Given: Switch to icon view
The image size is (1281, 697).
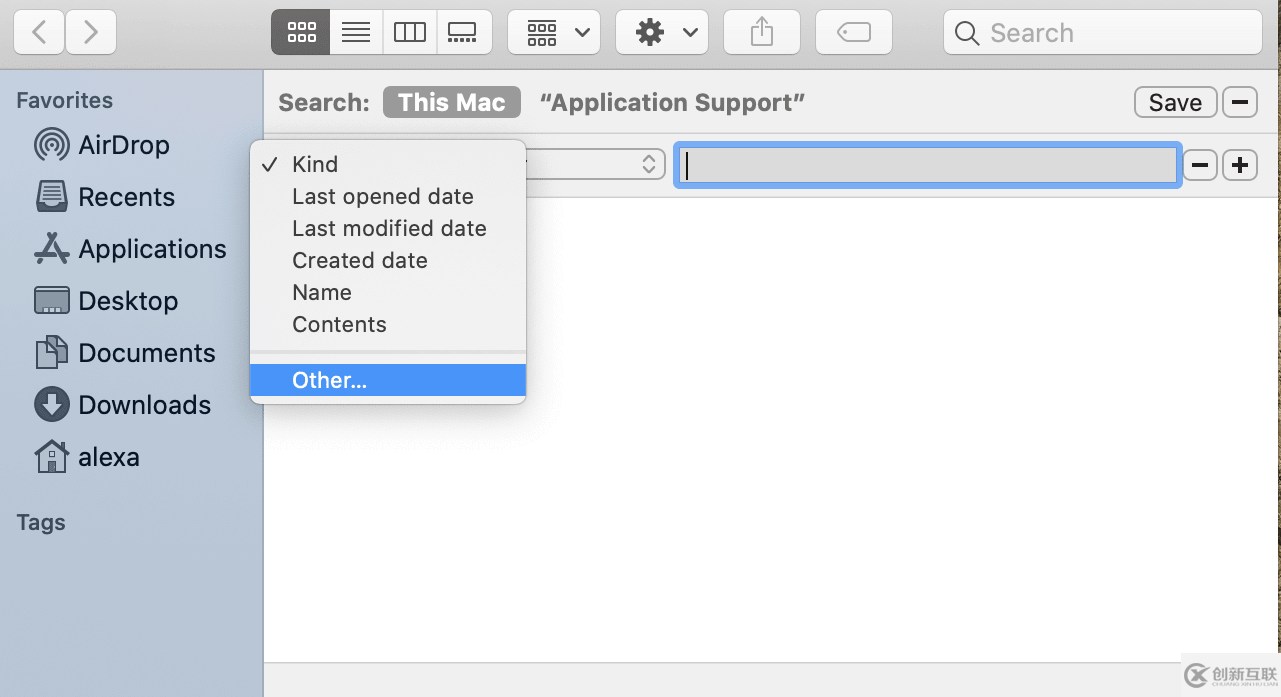Looking at the screenshot, I should click(x=300, y=33).
